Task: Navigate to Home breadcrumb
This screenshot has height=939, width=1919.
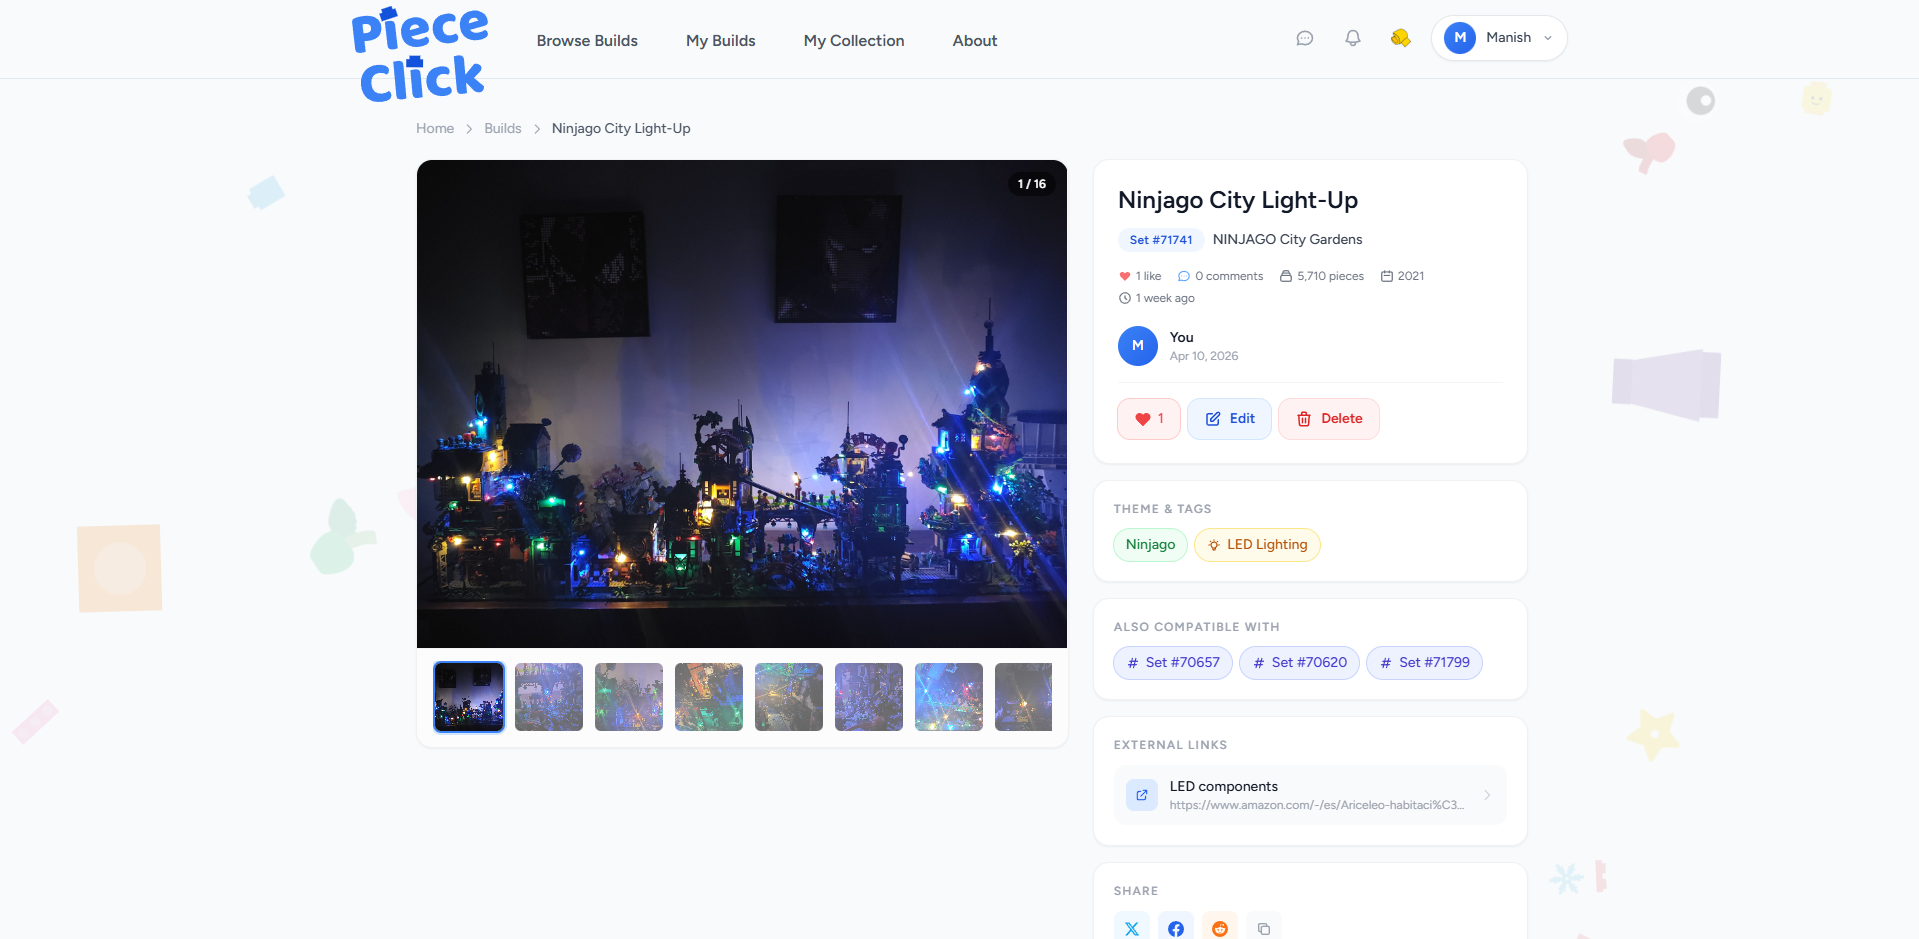Action: pos(435,128)
